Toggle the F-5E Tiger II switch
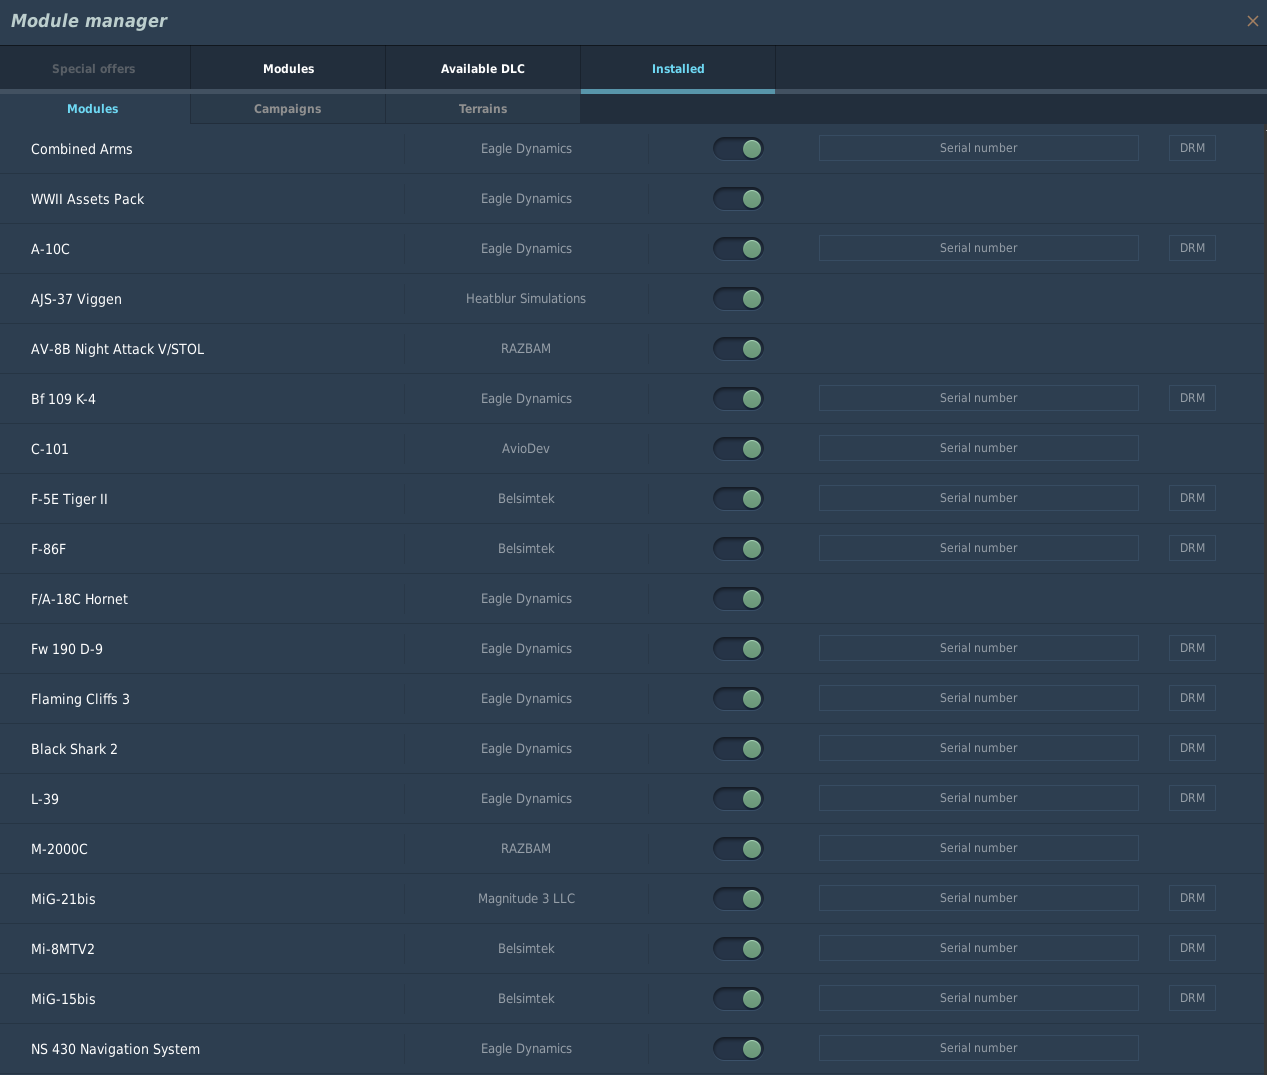 tap(738, 499)
